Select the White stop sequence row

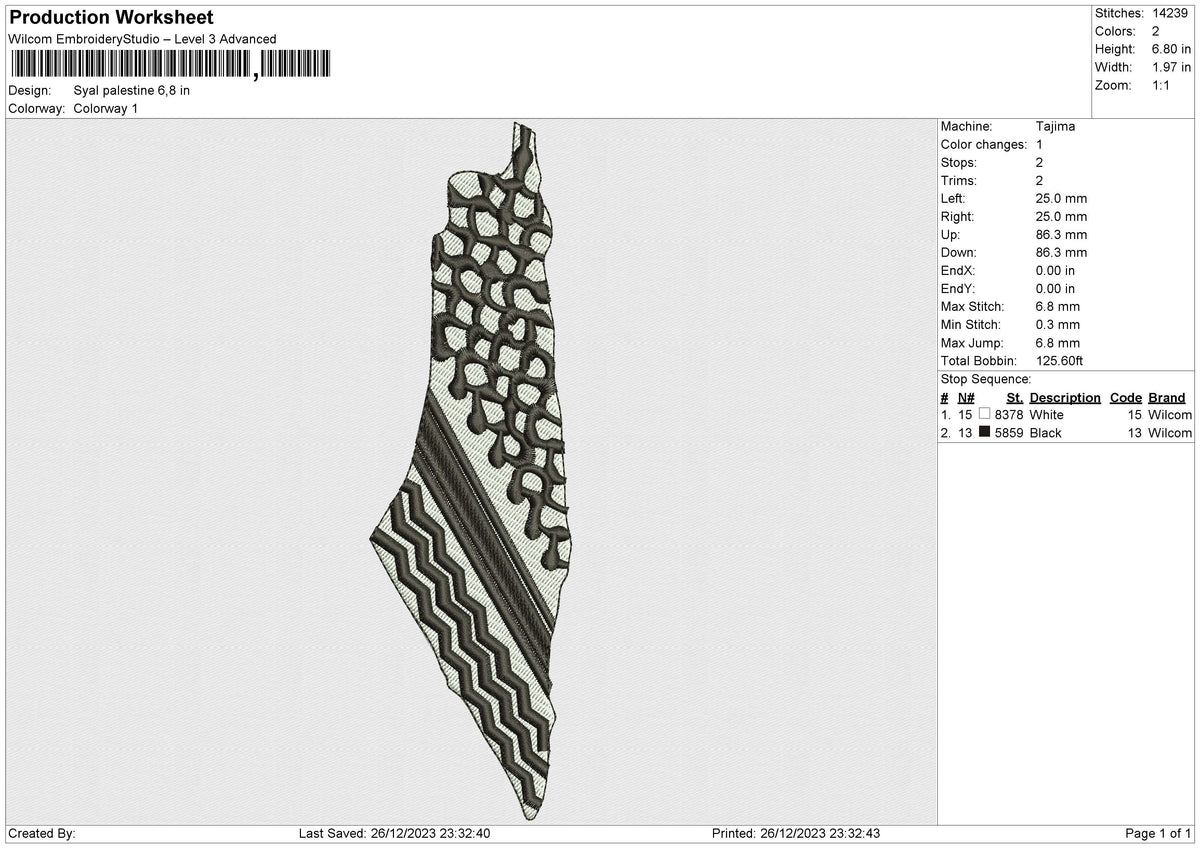(x=1066, y=414)
